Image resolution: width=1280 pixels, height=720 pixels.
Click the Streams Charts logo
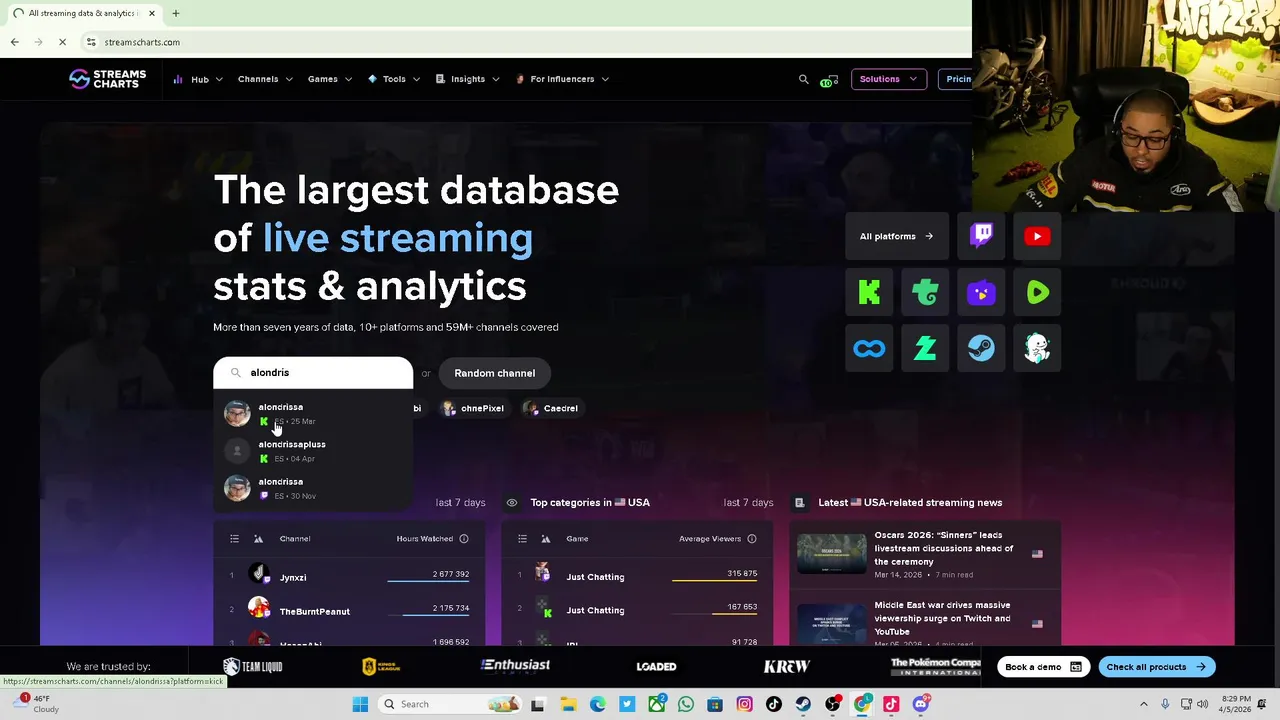[107, 79]
